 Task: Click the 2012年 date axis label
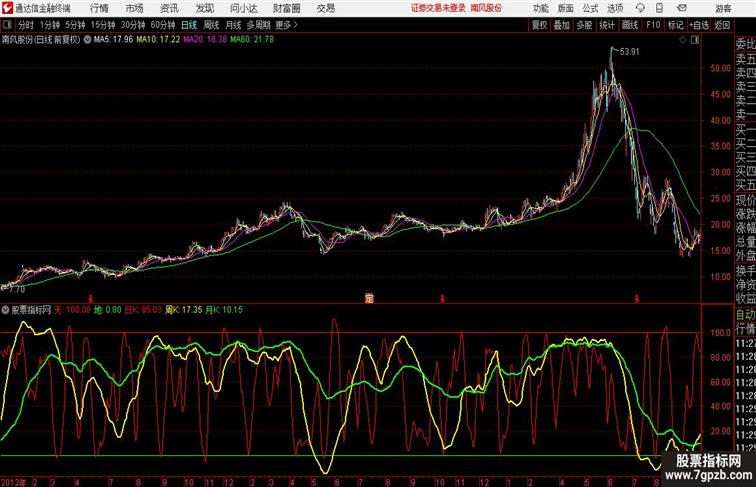click(x=14, y=482)
